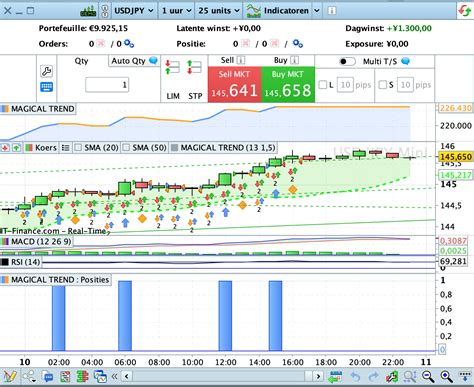Image resolution: width=474 pixels, height=387 pixels.
Task: Expand the 25 units dropdown
Action: (219, 11)
